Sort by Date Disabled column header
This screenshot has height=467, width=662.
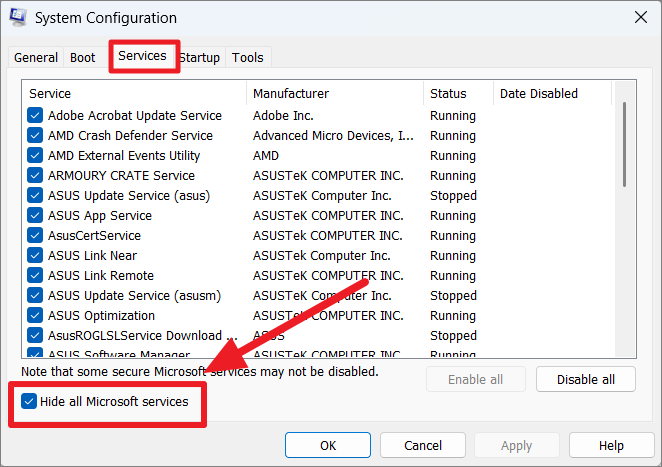553,93
